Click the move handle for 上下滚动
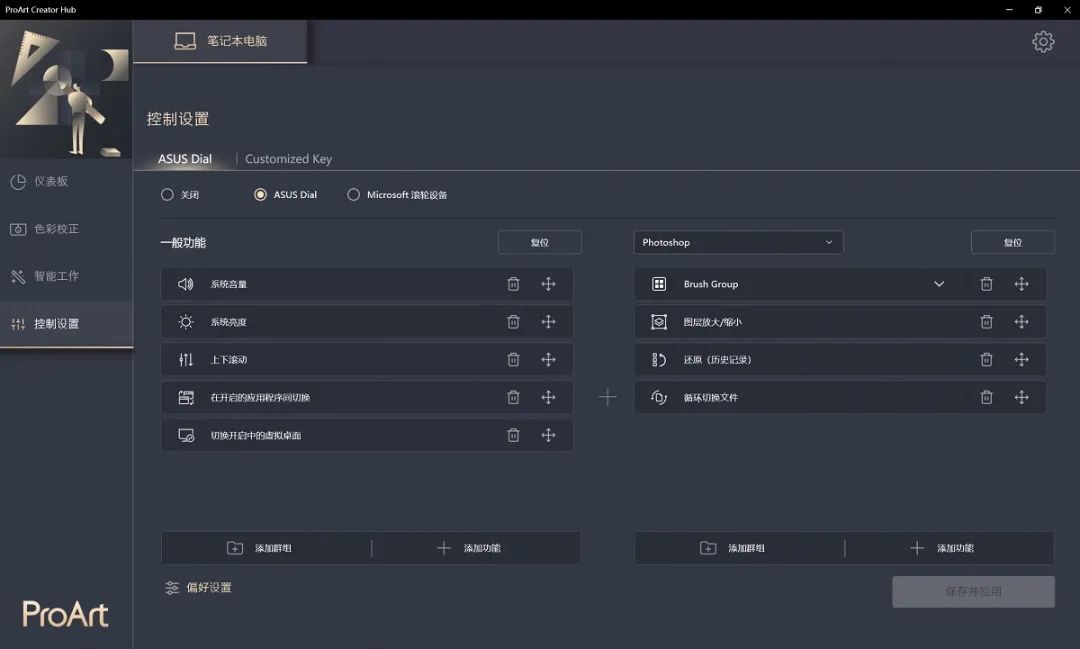This screenshot has width=1080, height=649. 548,360
